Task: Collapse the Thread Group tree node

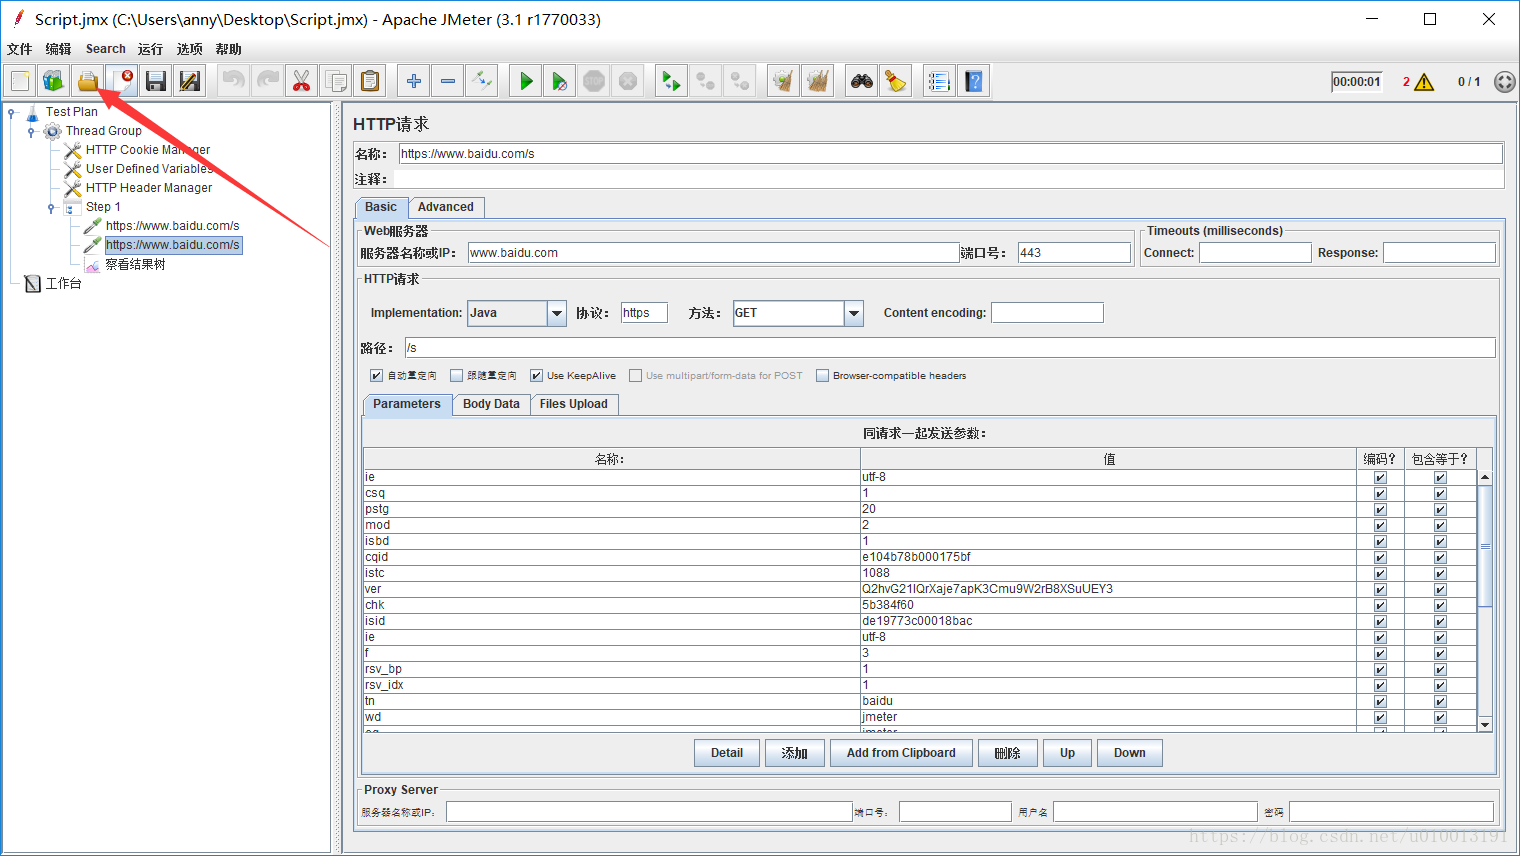Action: pyautogui.click(x=31, y=131)
